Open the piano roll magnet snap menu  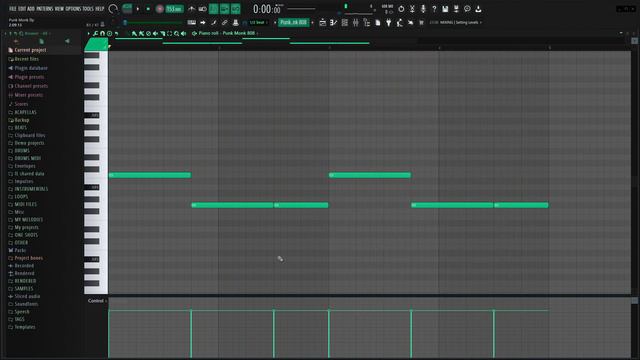click(x=102, y=33)
